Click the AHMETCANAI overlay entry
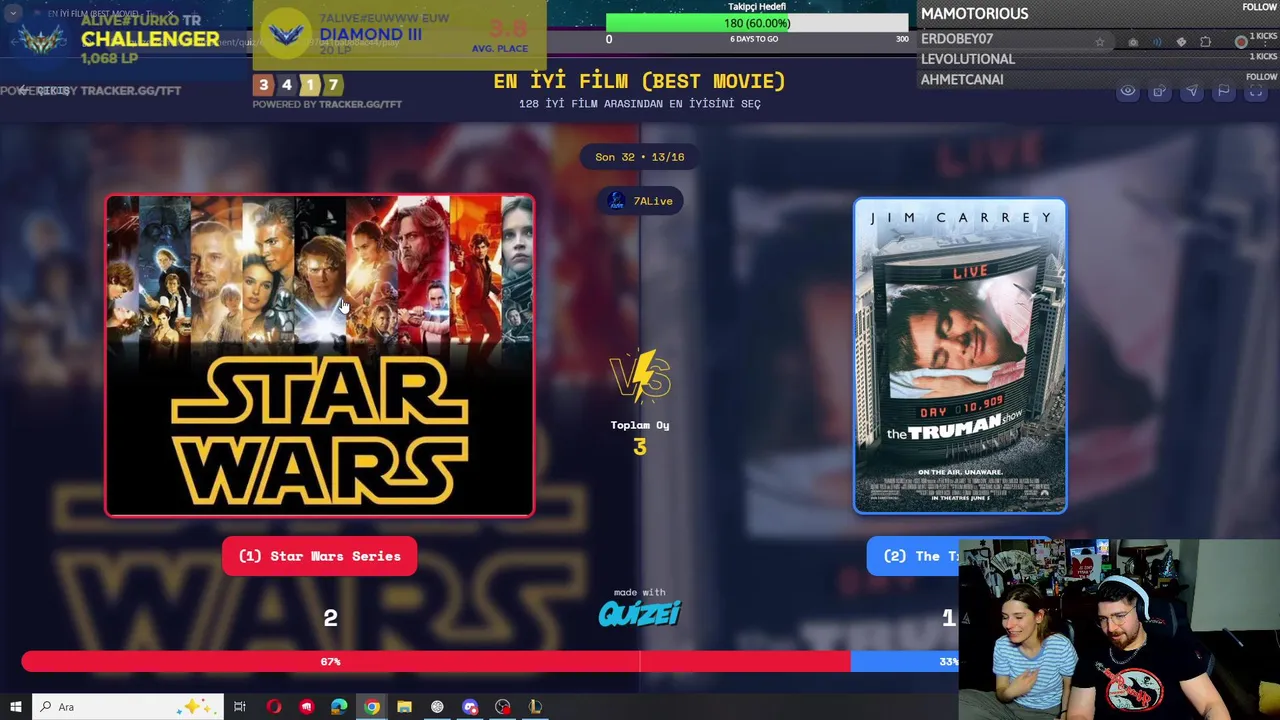This screenshot has height=720, width=1280. click(961, 79)
